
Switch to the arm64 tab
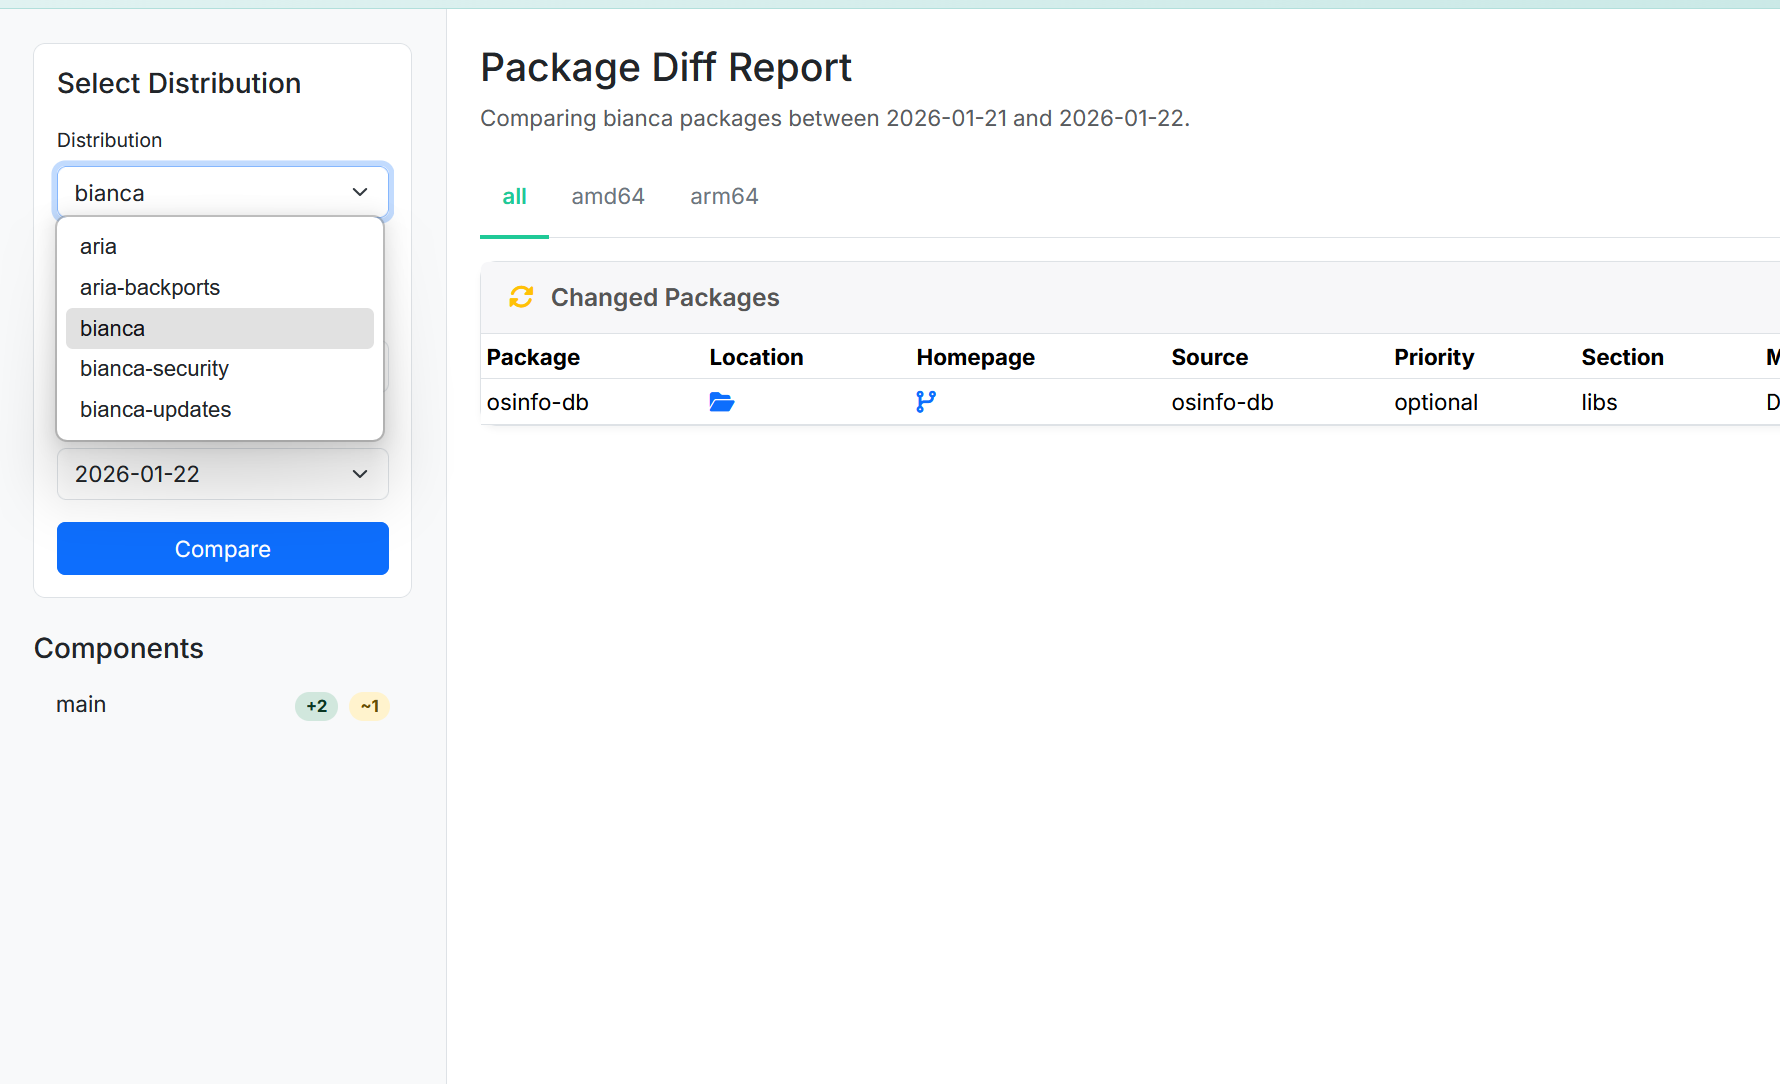point(724,197)
